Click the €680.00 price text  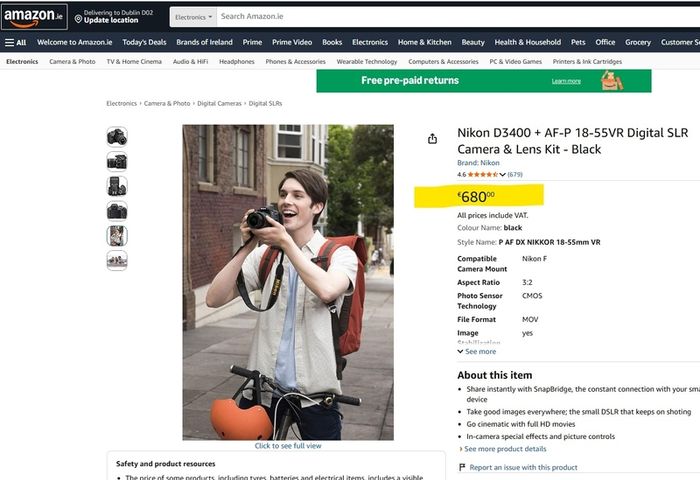pos(476,196)
